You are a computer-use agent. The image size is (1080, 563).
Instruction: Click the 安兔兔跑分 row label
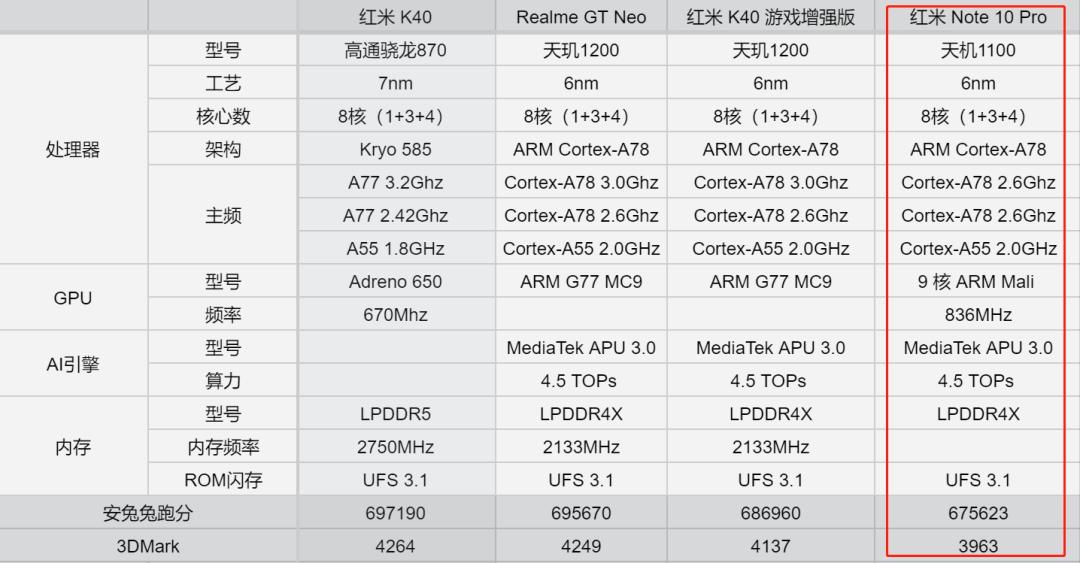click(x=148, y=513)
